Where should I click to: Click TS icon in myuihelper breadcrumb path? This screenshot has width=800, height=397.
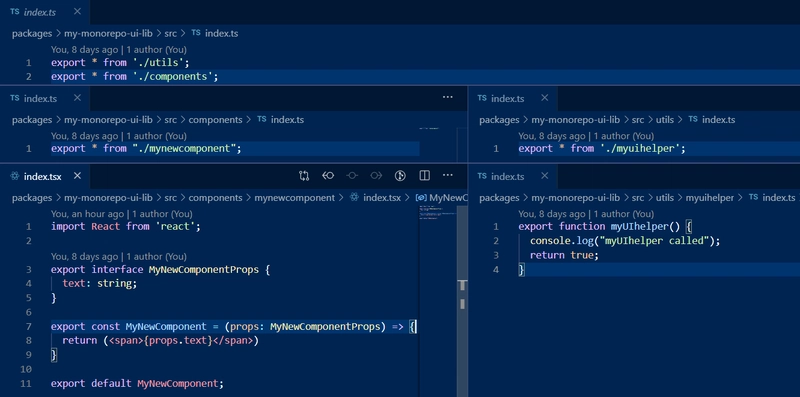(x=753, y=197)
